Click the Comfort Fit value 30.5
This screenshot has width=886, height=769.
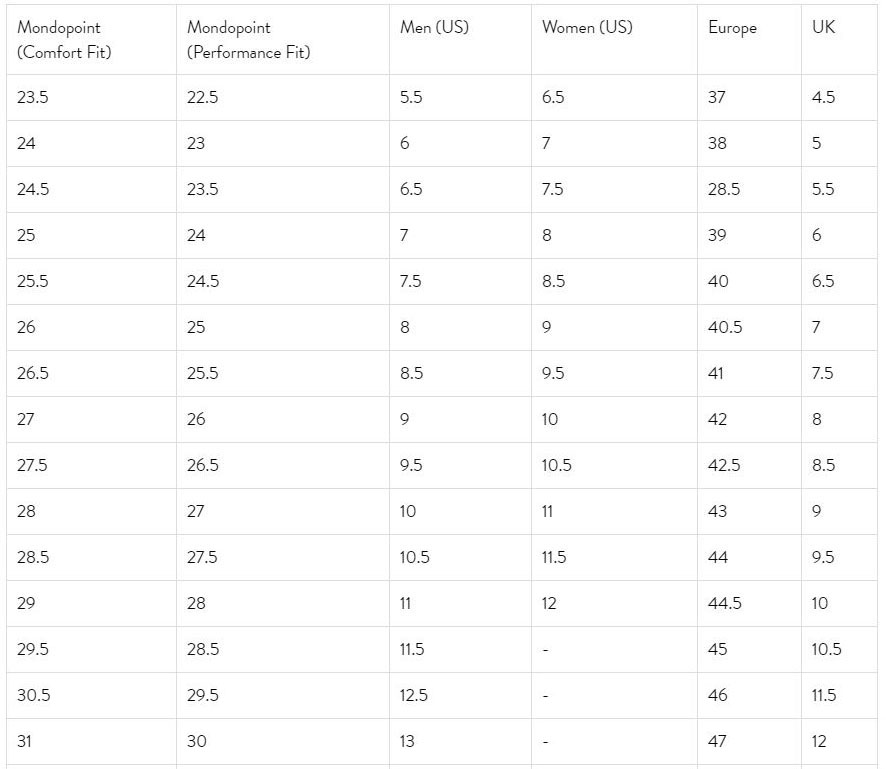click(91, 696)
